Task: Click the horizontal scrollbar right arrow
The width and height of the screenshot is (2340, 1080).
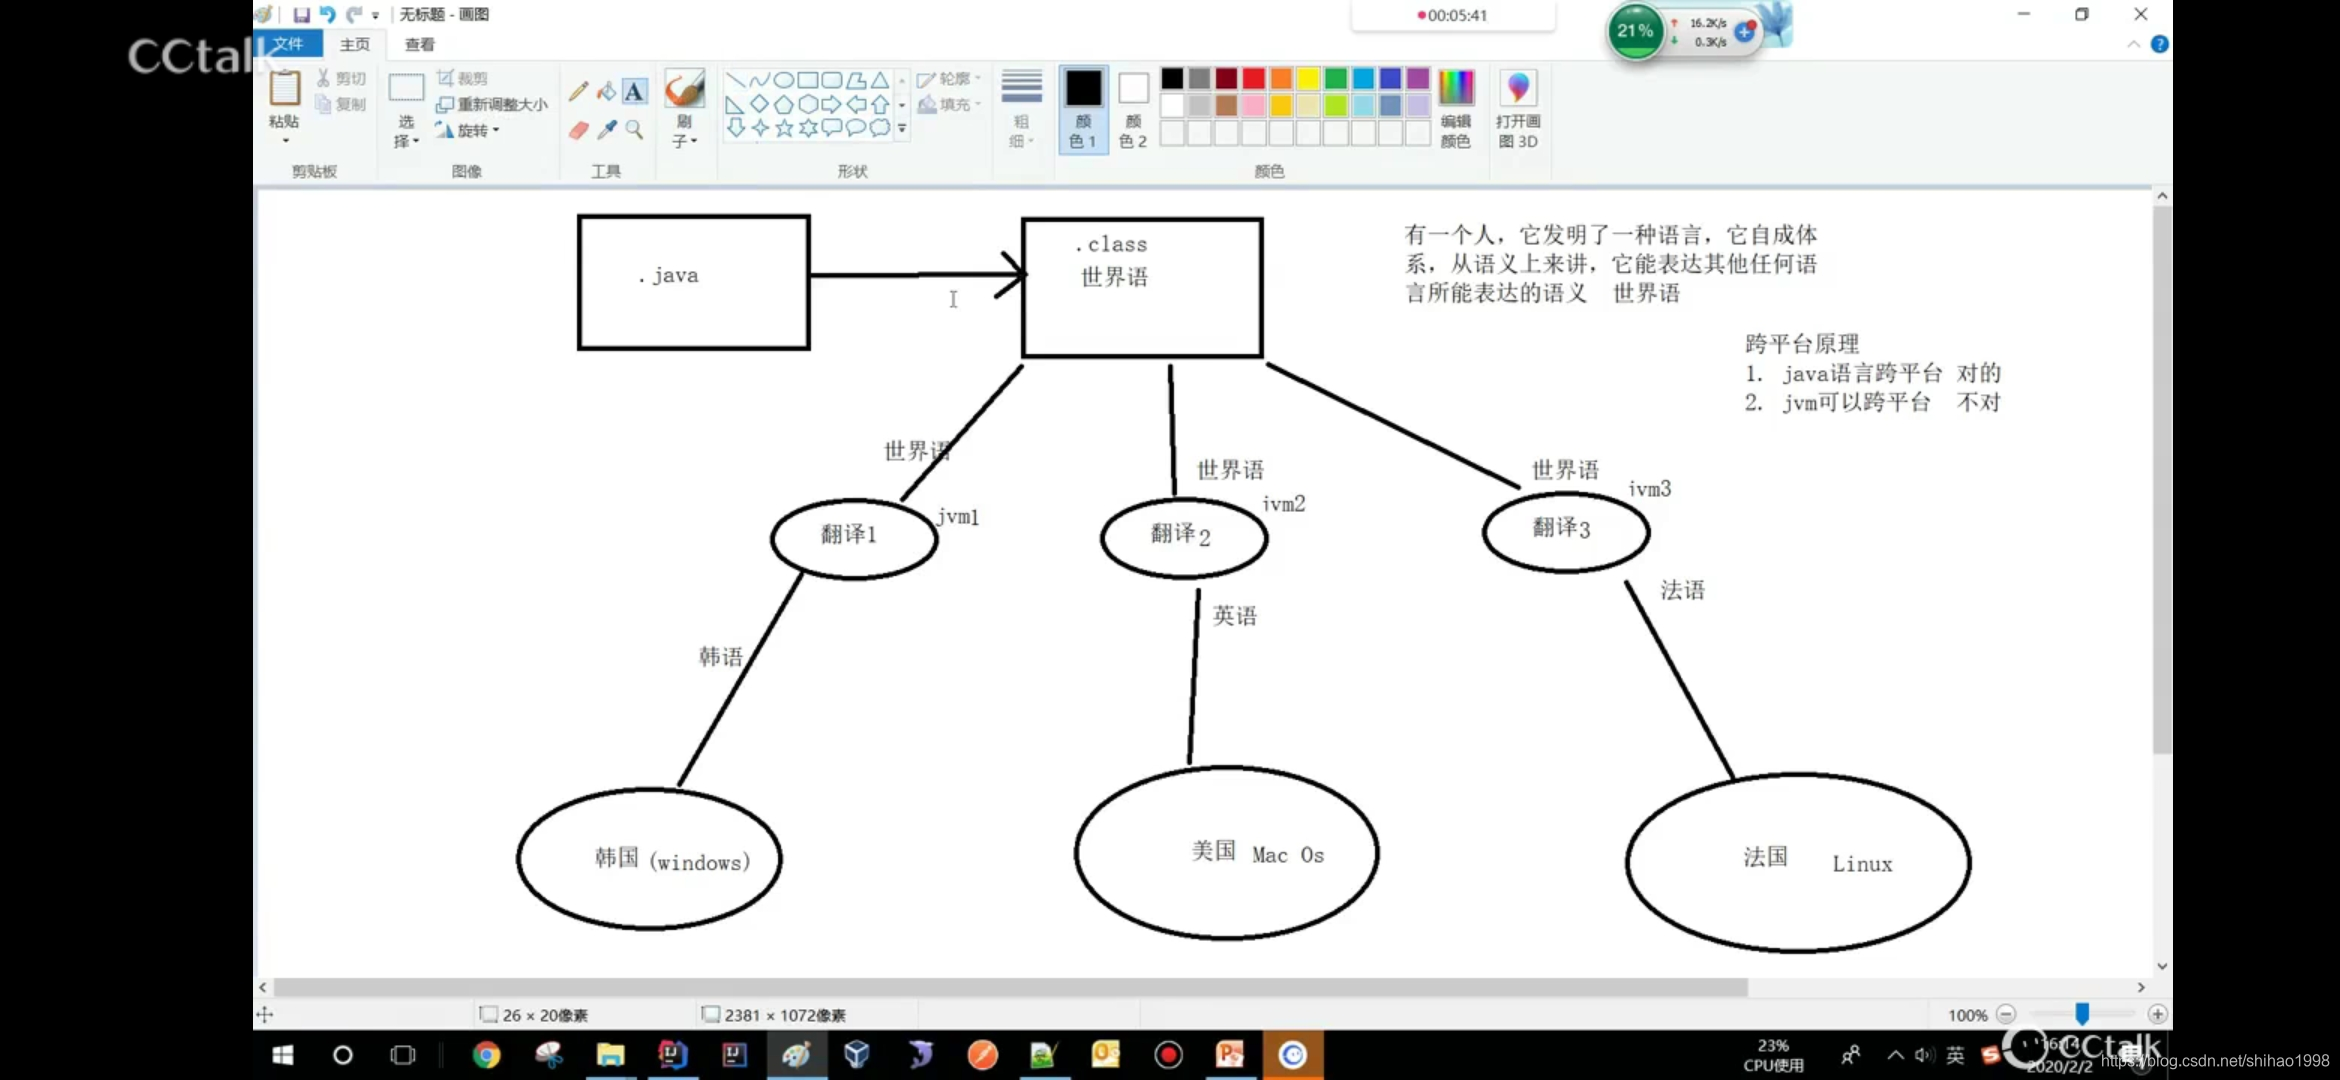Action: [2141, 987]
